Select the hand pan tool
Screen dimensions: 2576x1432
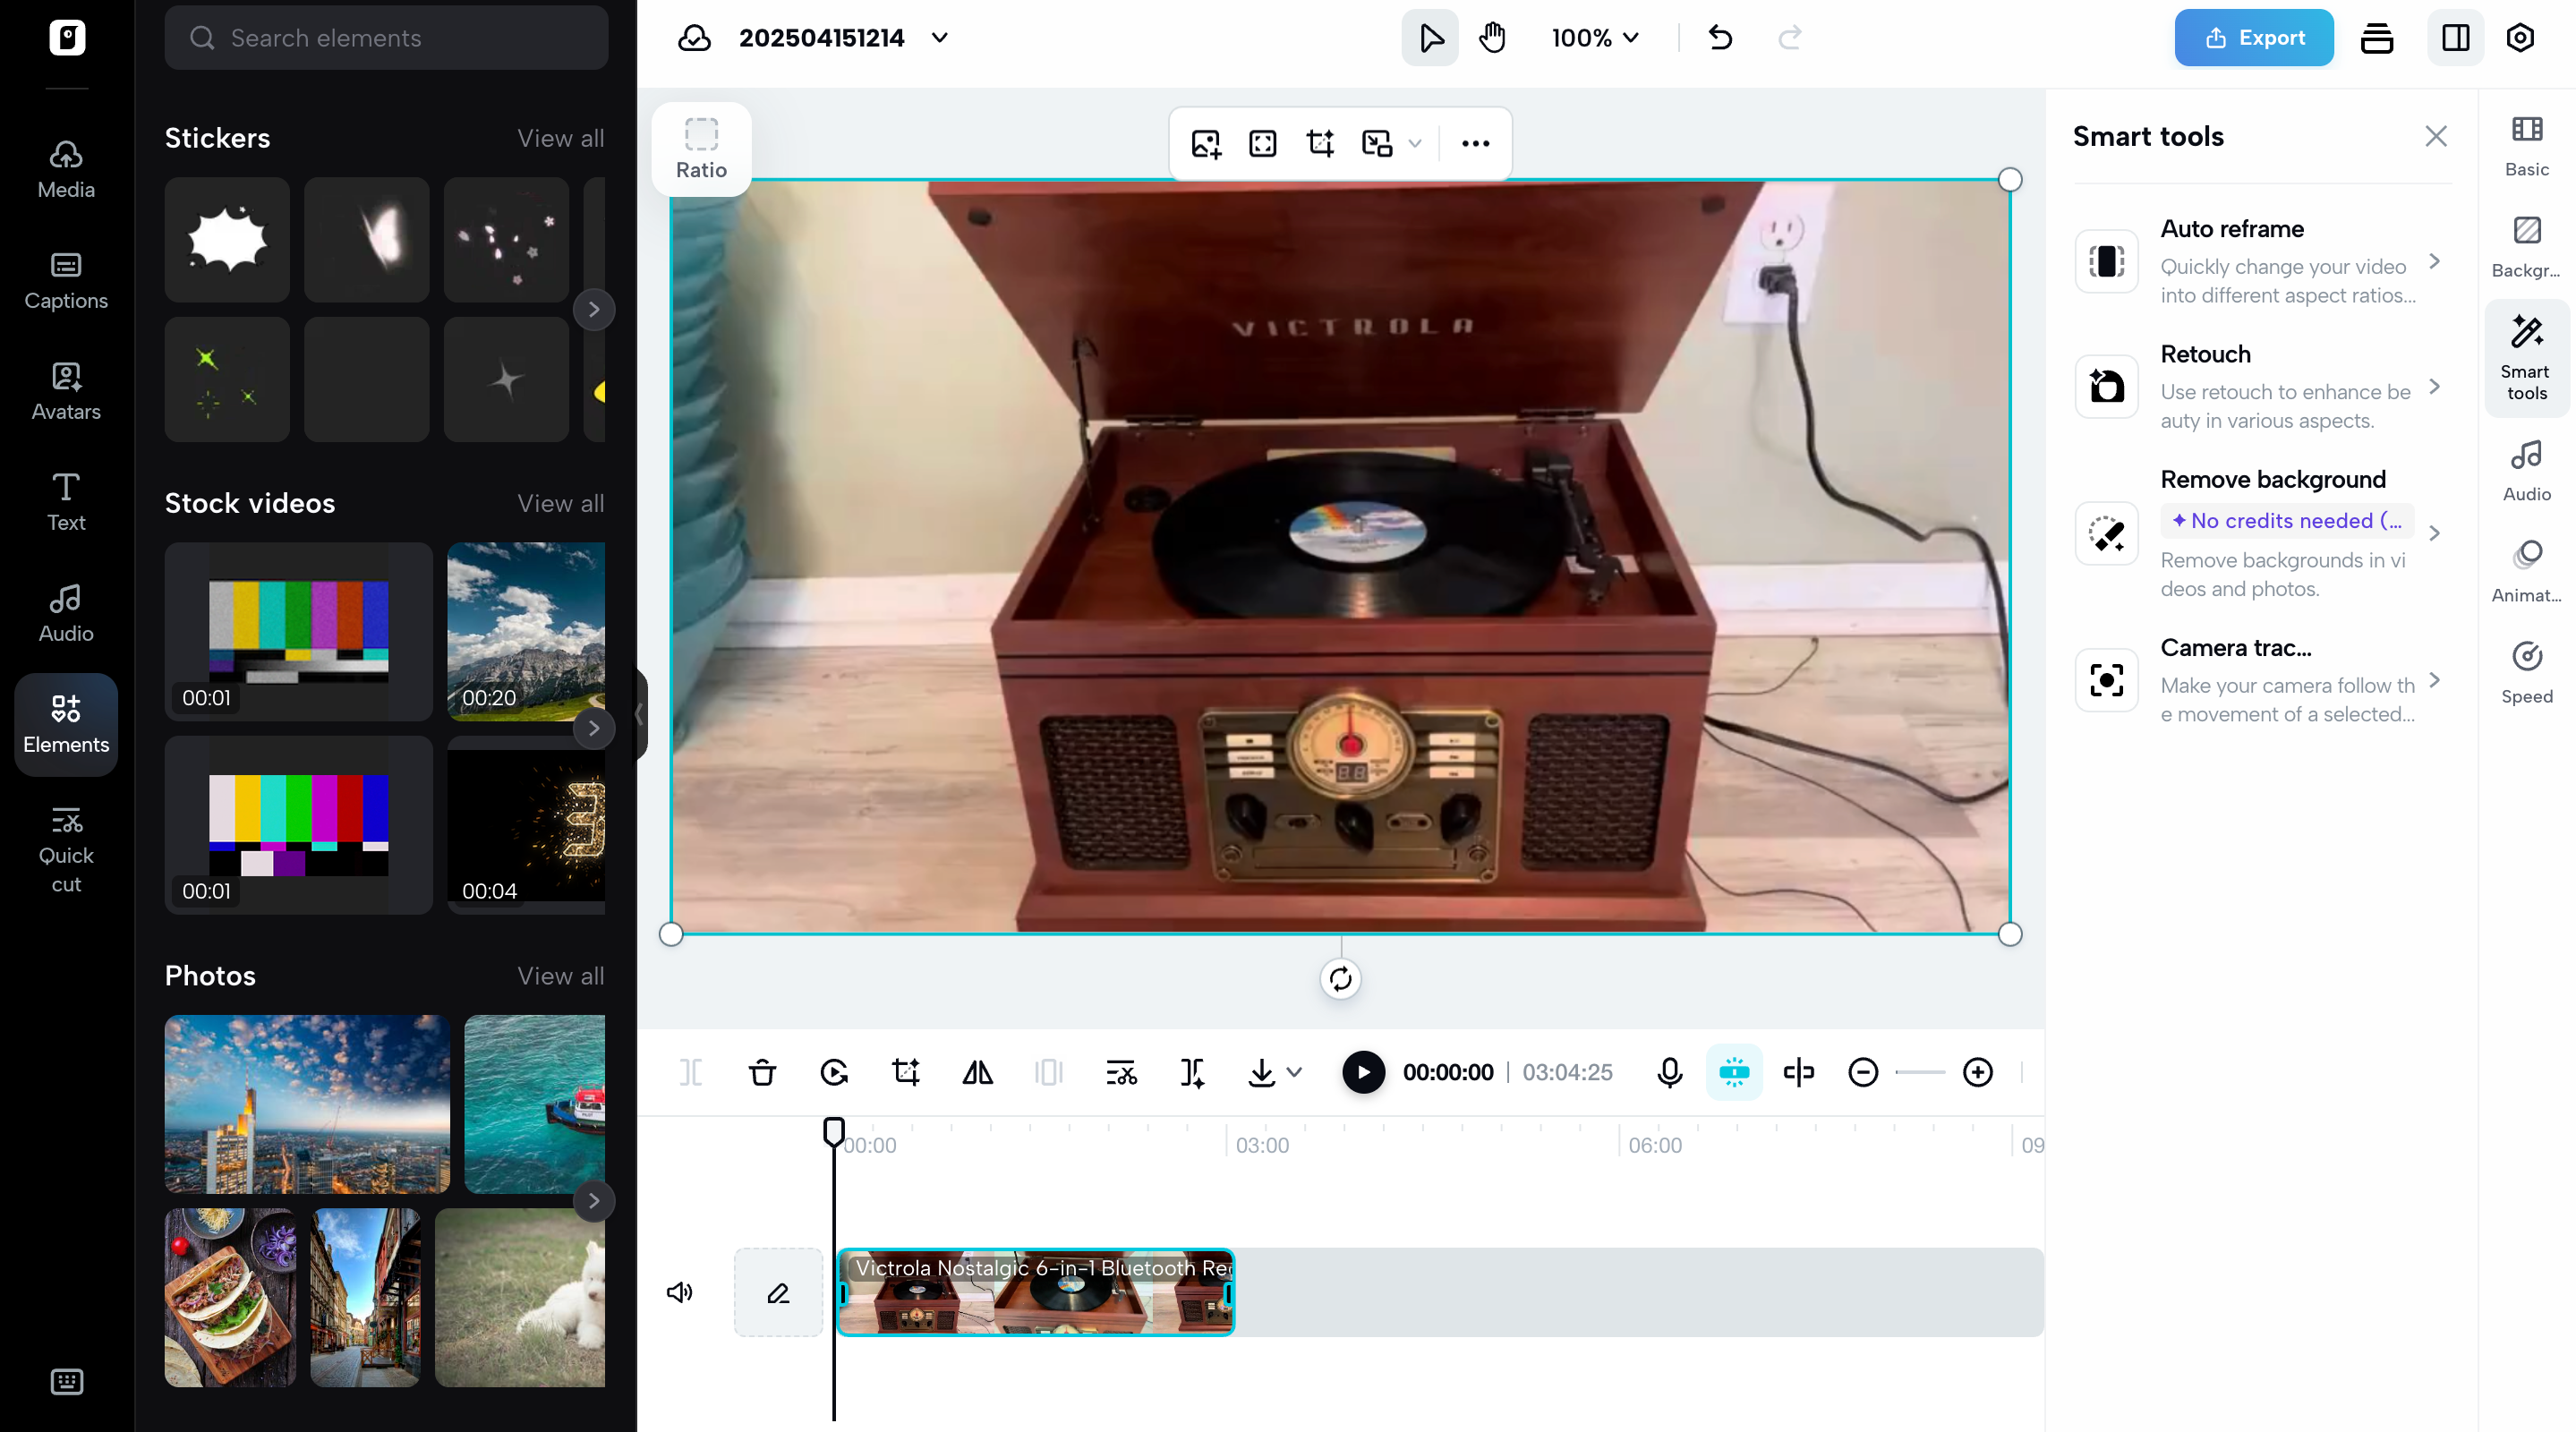(x=1492, y=38)
